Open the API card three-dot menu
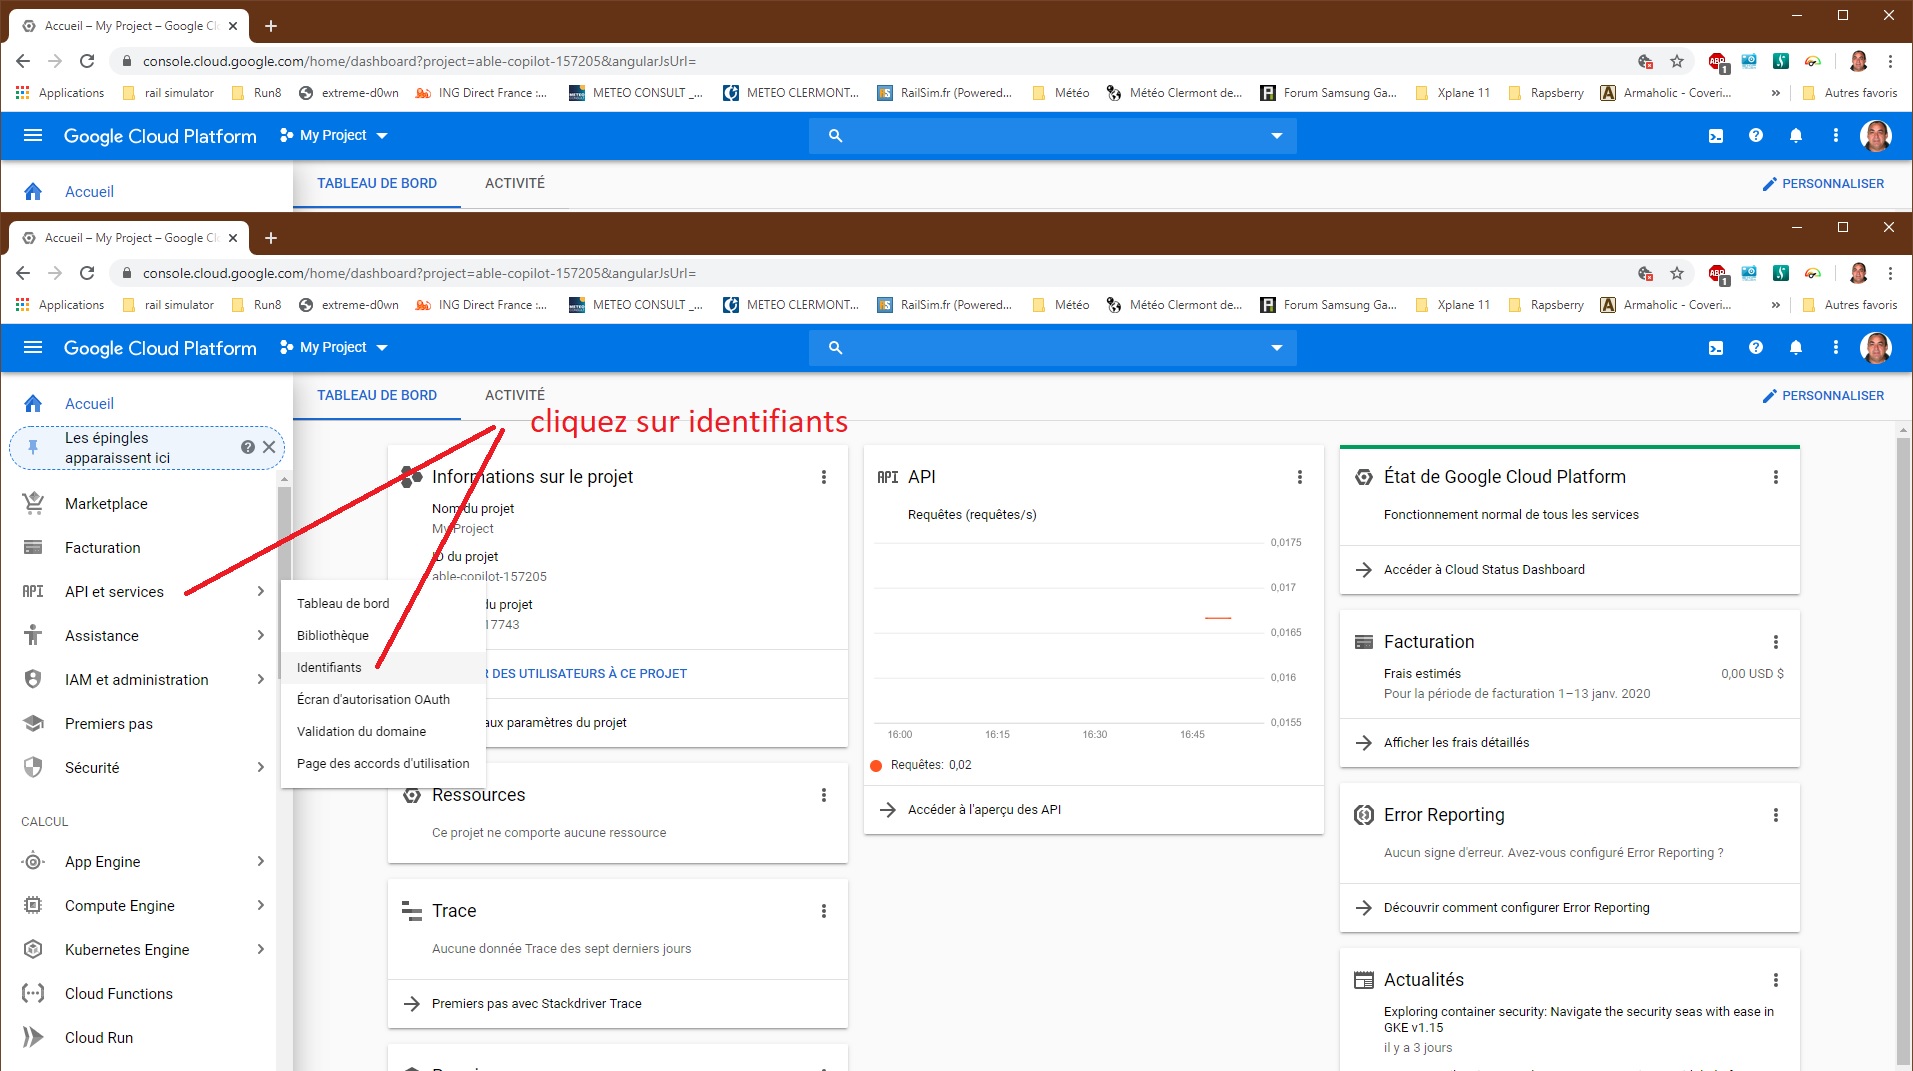The width and height of the screenshot is (1913, 1071). (x=1300, y=477)
